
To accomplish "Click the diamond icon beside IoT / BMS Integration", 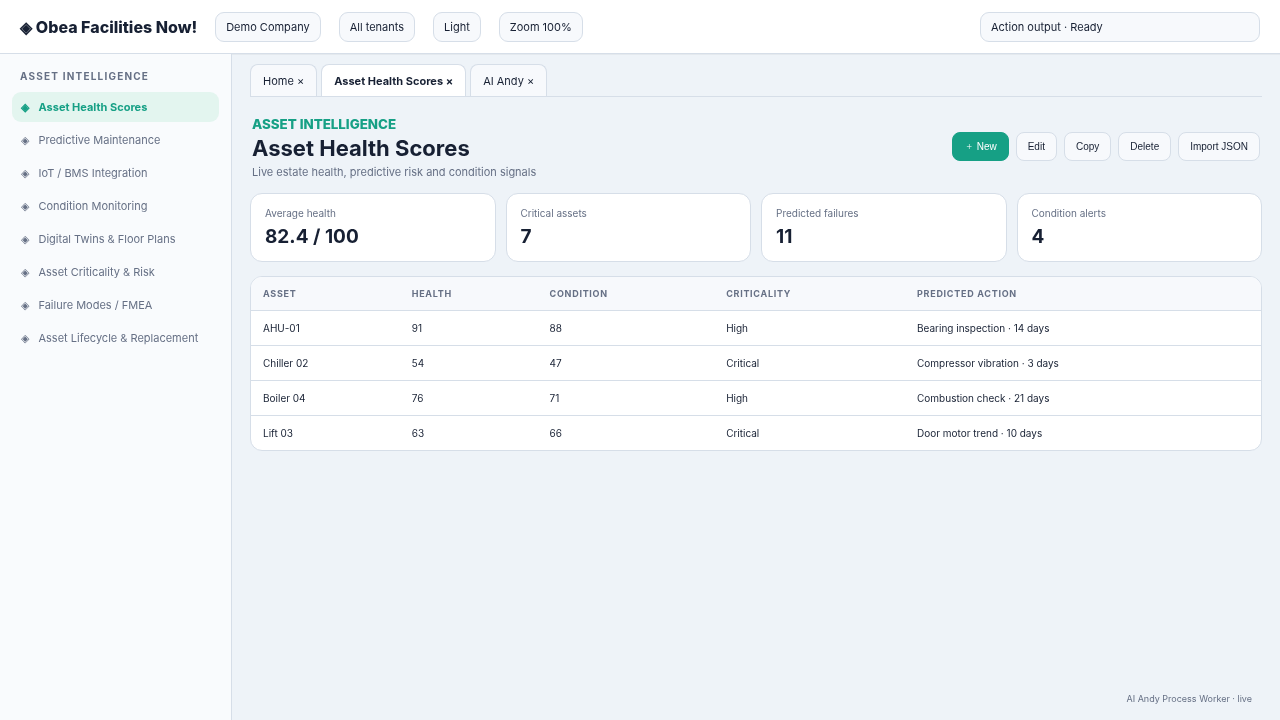I will (25, 173).
